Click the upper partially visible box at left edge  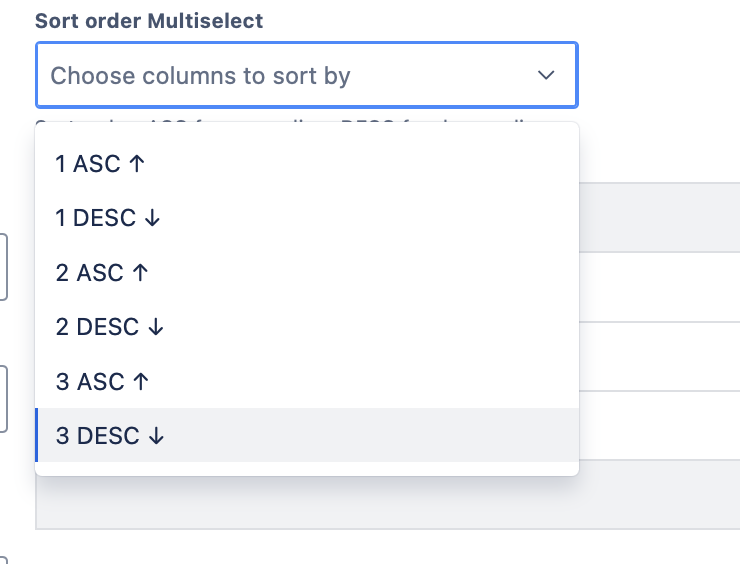[x=4, y=266]
